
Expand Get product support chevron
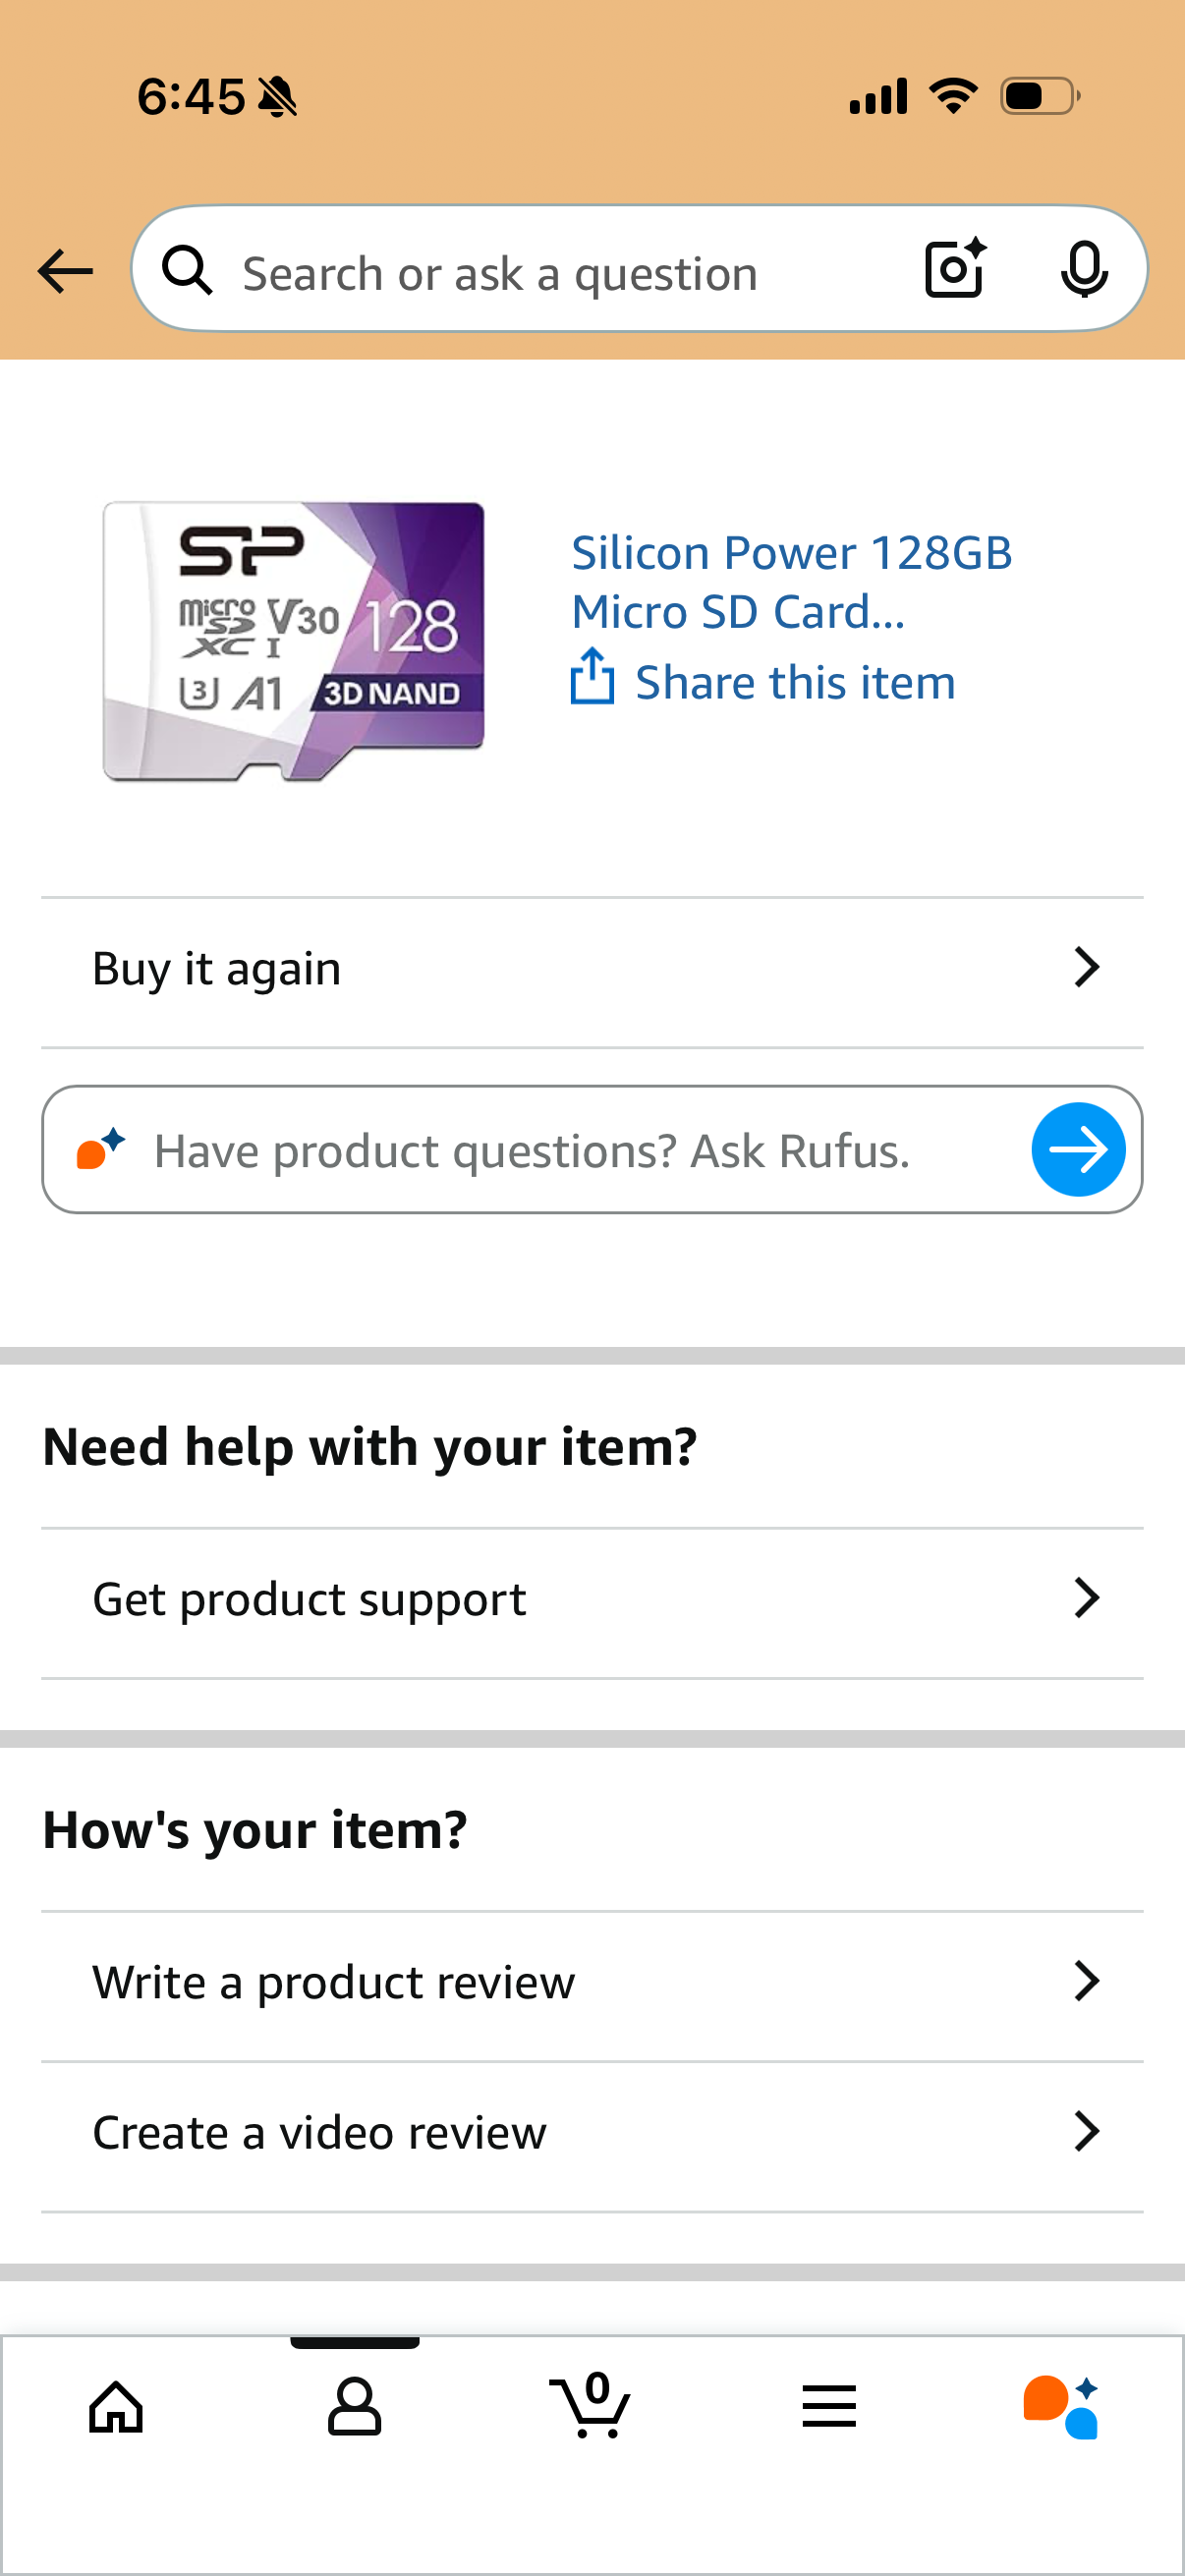[1087, 1598]
